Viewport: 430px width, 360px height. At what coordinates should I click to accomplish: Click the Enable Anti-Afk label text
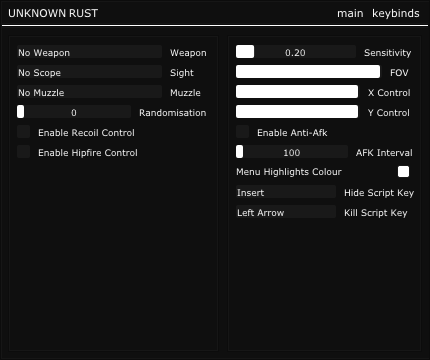pyautogui.click(x=292, y=133)
